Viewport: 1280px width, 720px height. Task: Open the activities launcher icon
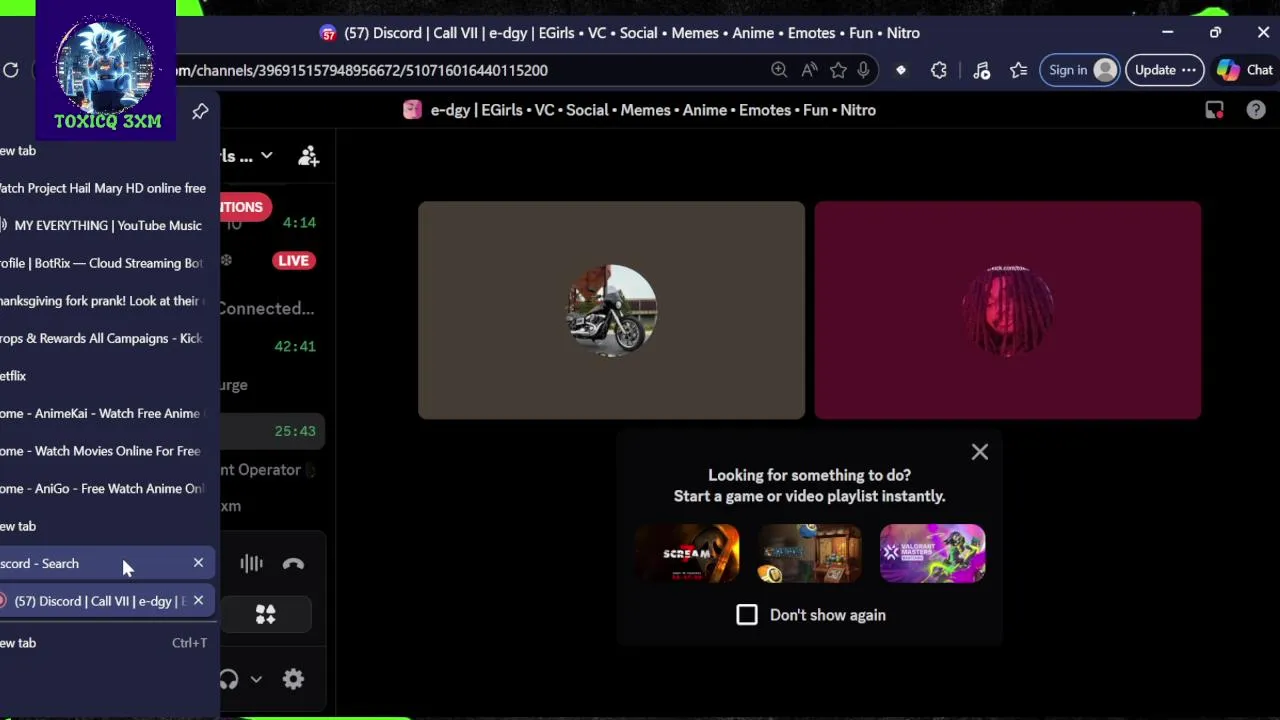[x=265, y=615]
